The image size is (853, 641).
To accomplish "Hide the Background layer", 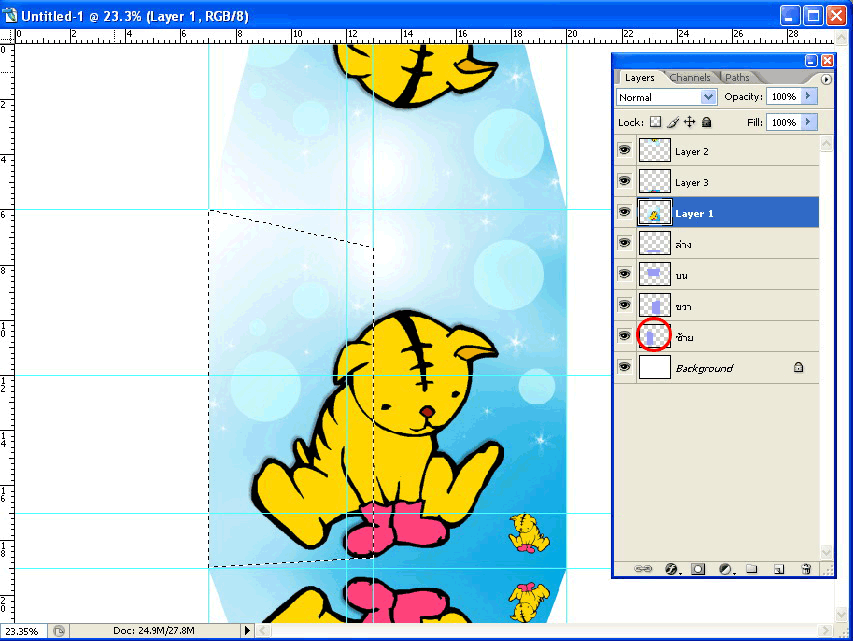I will click(x=625, y=367).
